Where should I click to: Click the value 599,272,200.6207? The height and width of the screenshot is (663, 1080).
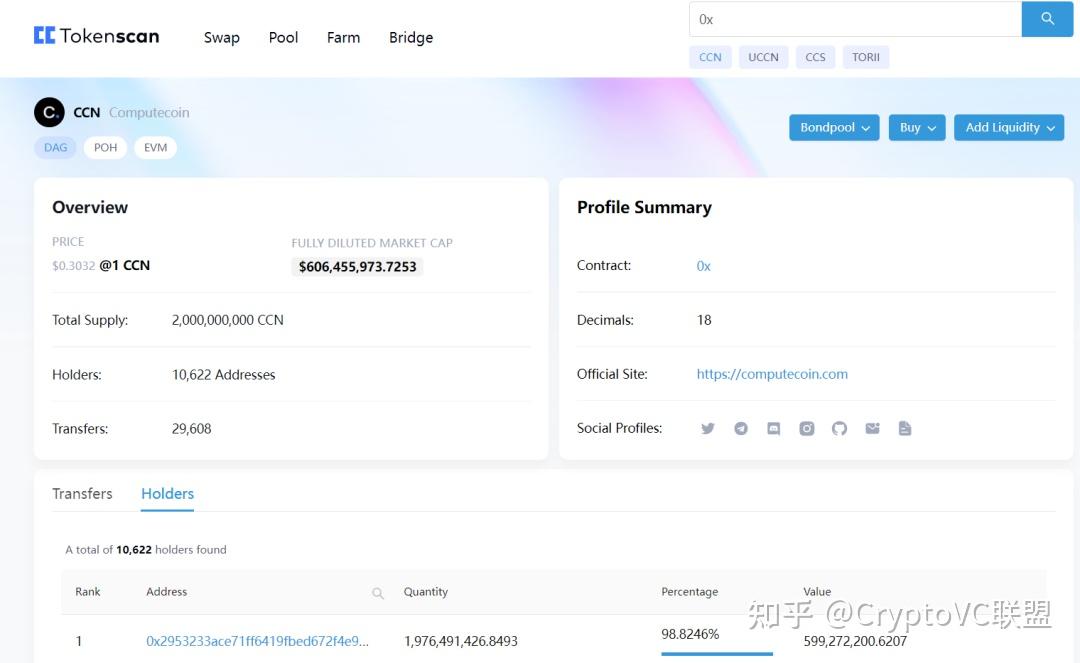coord(855,641)
